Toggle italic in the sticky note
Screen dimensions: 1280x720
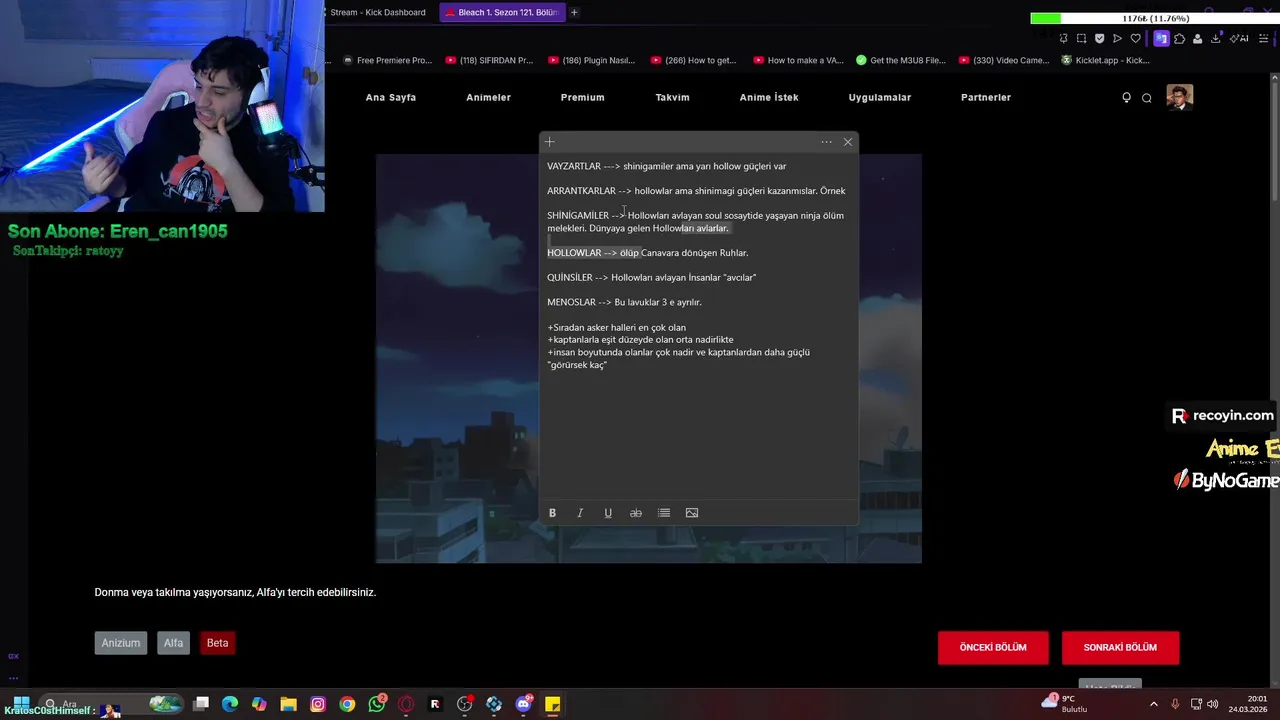click(x=580, y=513)
